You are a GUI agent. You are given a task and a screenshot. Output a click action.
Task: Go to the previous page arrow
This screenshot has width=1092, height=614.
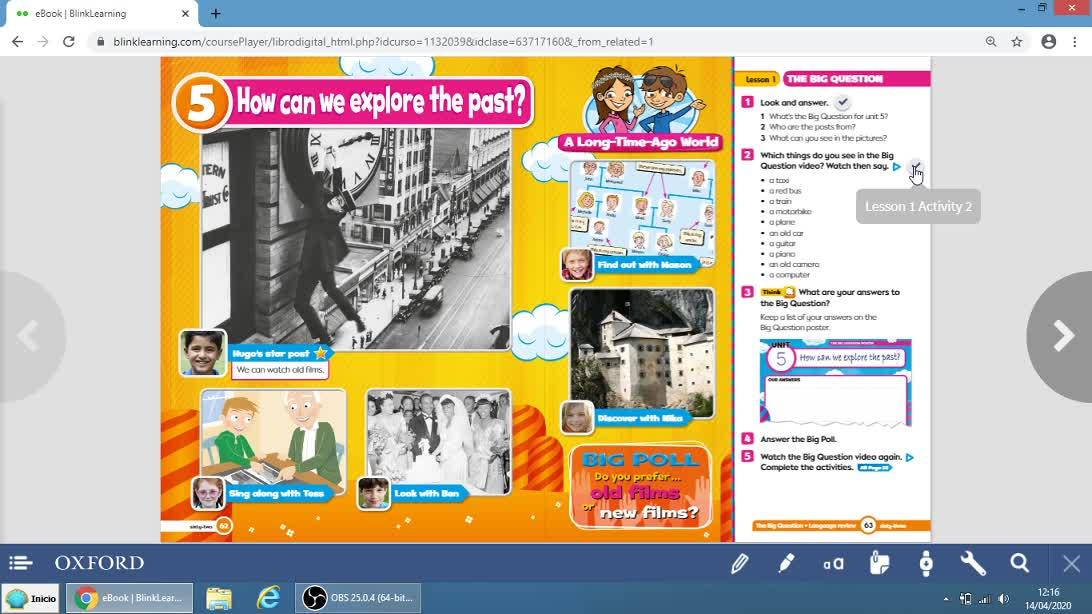coord(28,336)
